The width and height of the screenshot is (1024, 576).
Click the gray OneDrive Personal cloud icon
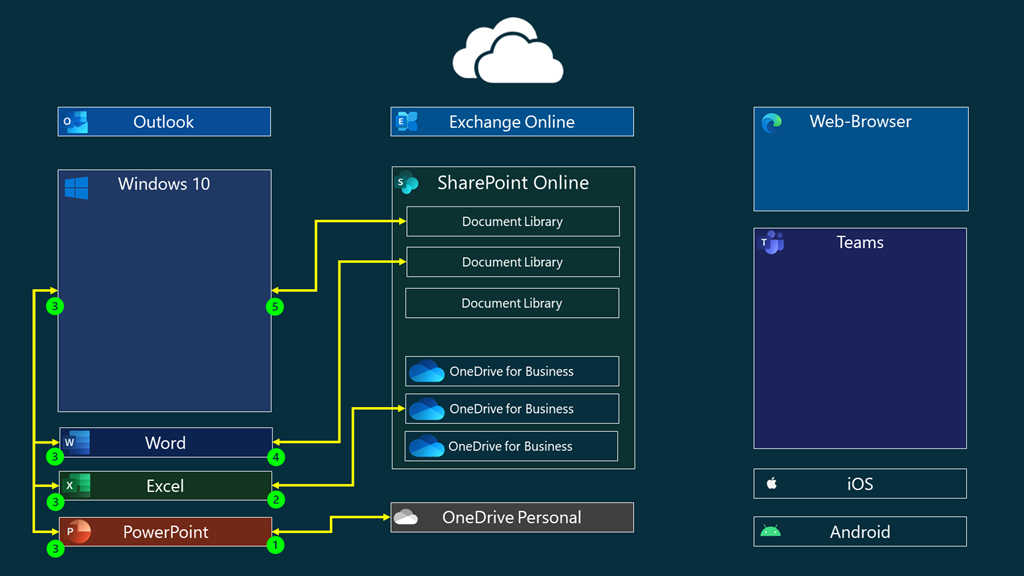tap(405, 517)
